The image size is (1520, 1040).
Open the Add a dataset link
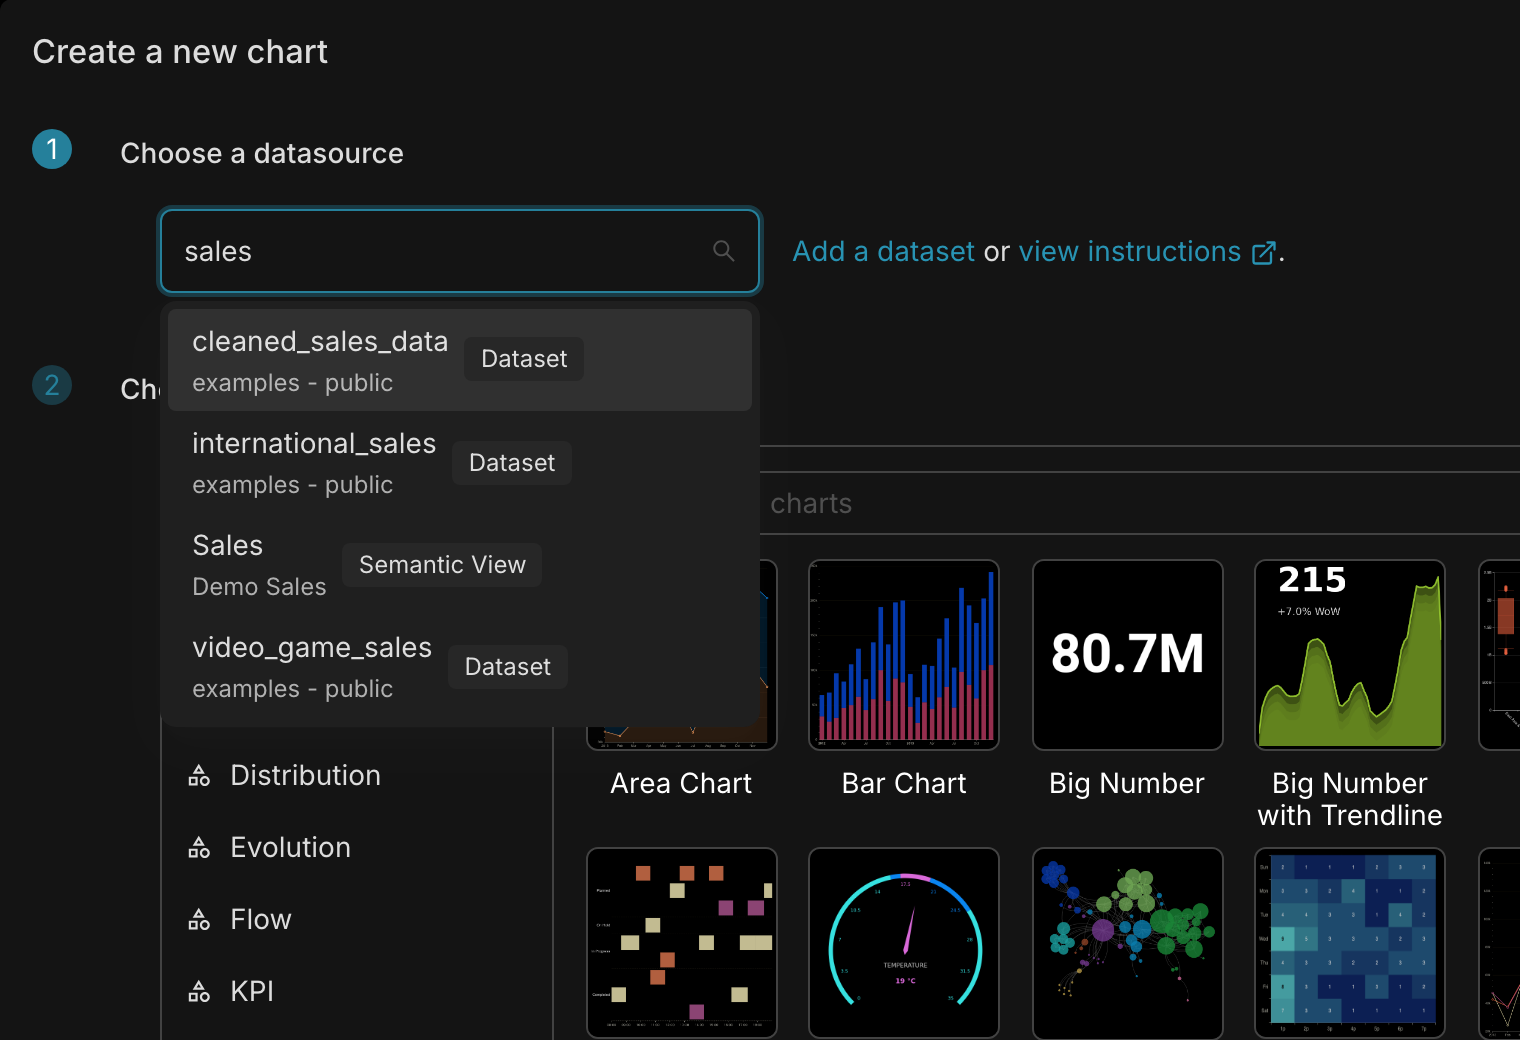coord(883,251)
